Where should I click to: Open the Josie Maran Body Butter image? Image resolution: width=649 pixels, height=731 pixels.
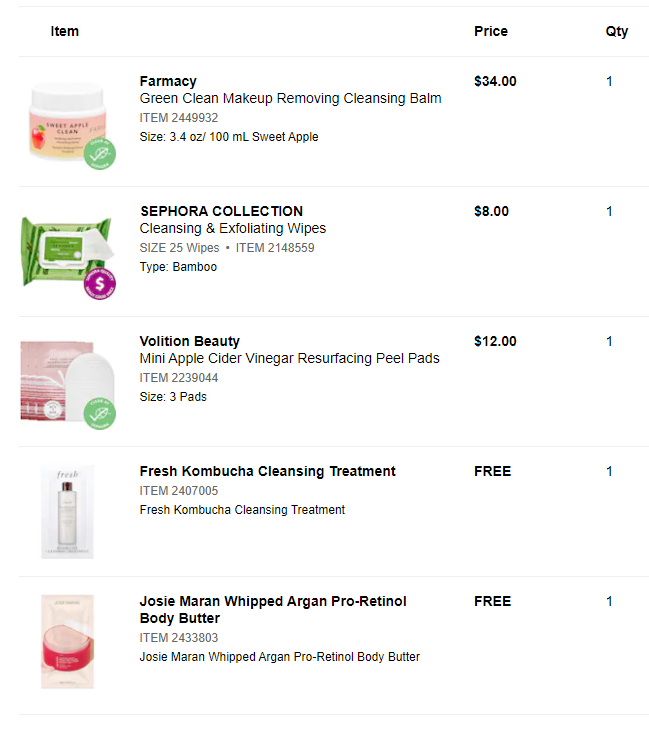(68, 641)
